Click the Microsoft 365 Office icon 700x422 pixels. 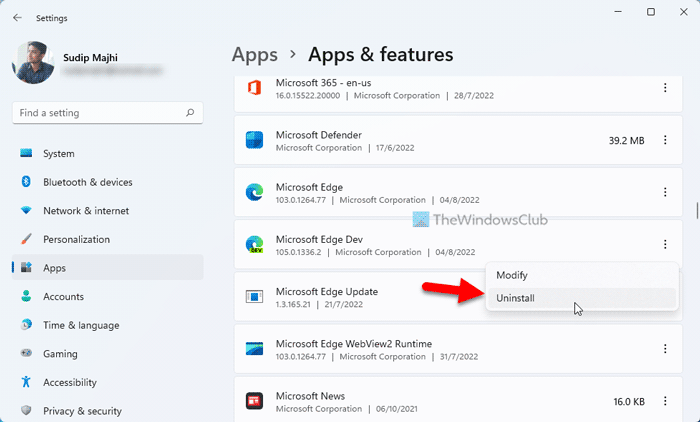click(254, 88)
